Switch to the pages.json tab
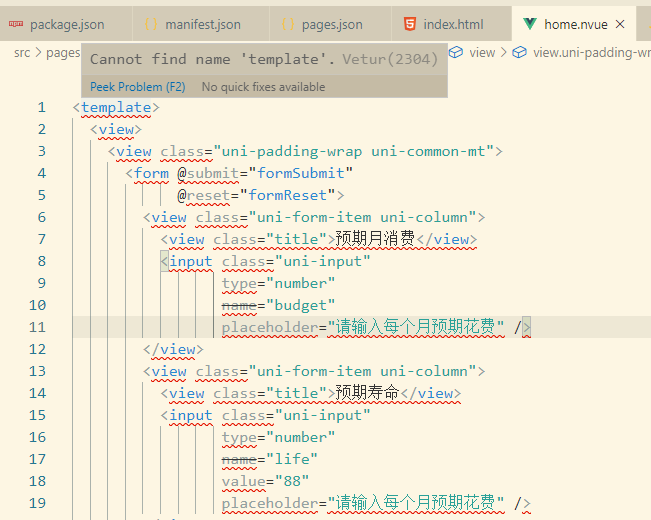The width and height of the screenshot is (651, 520). pos(330,24)
